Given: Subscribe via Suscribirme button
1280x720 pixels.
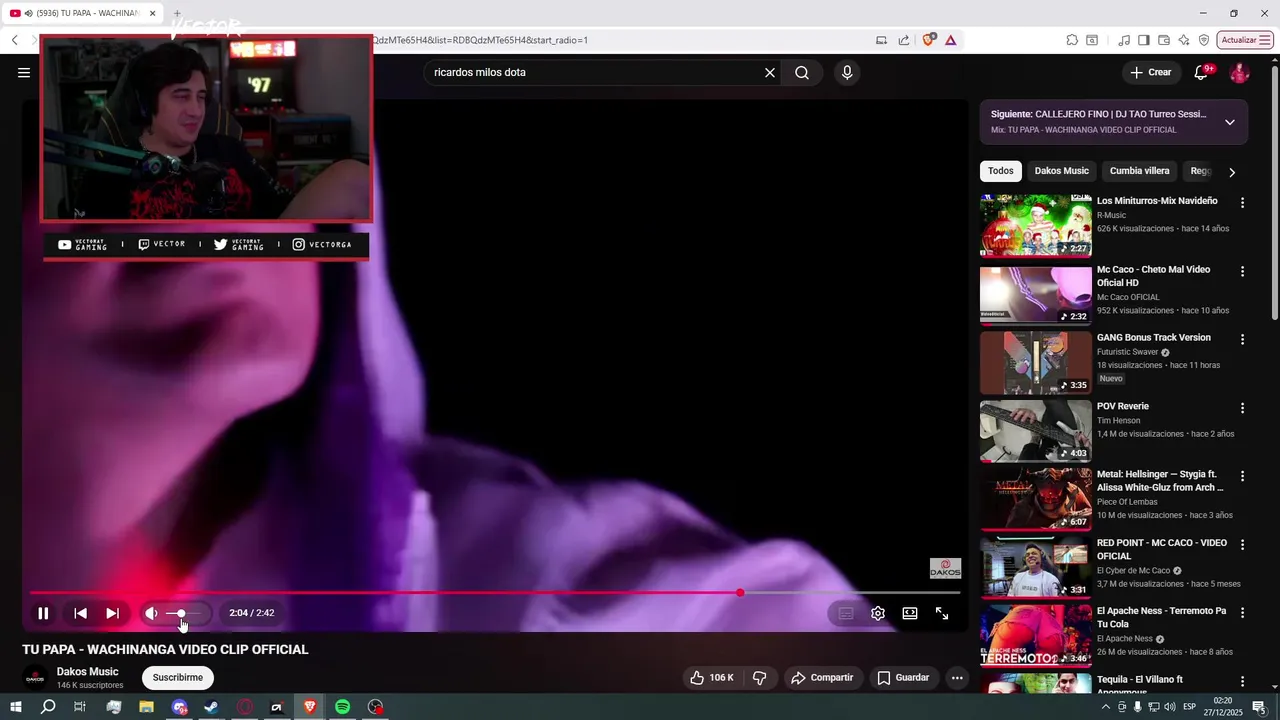Looking at the screenshot, I should click(178, 678).
